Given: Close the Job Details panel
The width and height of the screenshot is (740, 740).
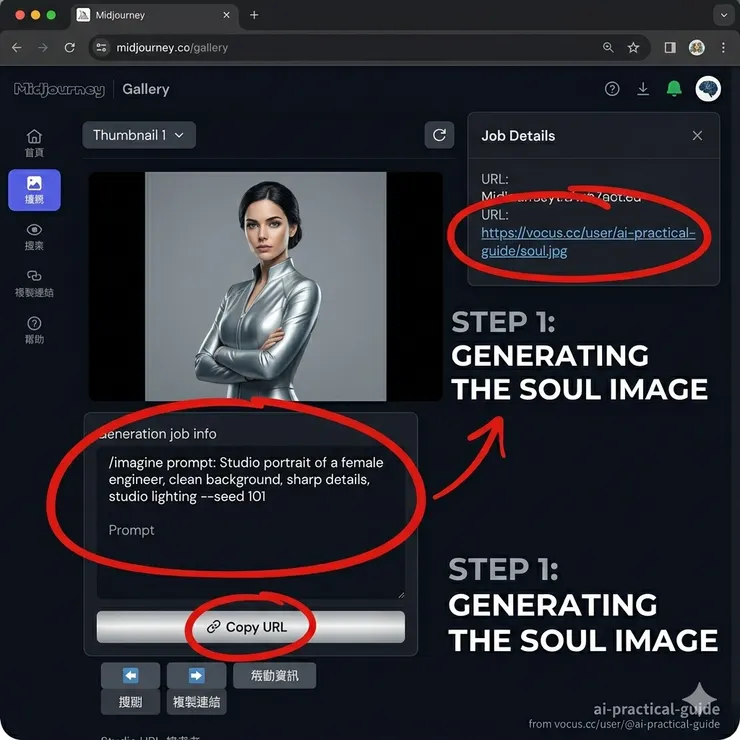Looking at the screenshot, I should click(x=697, y=136).
